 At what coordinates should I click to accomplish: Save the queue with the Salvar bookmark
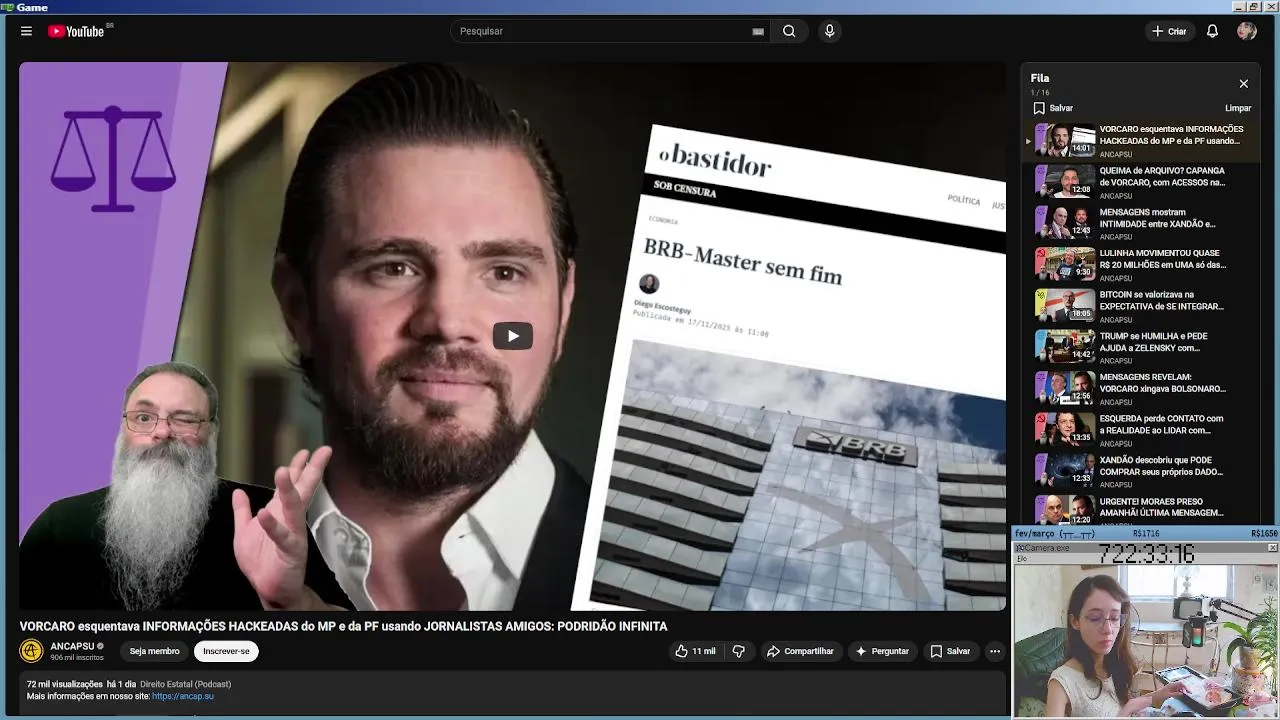1053,108
